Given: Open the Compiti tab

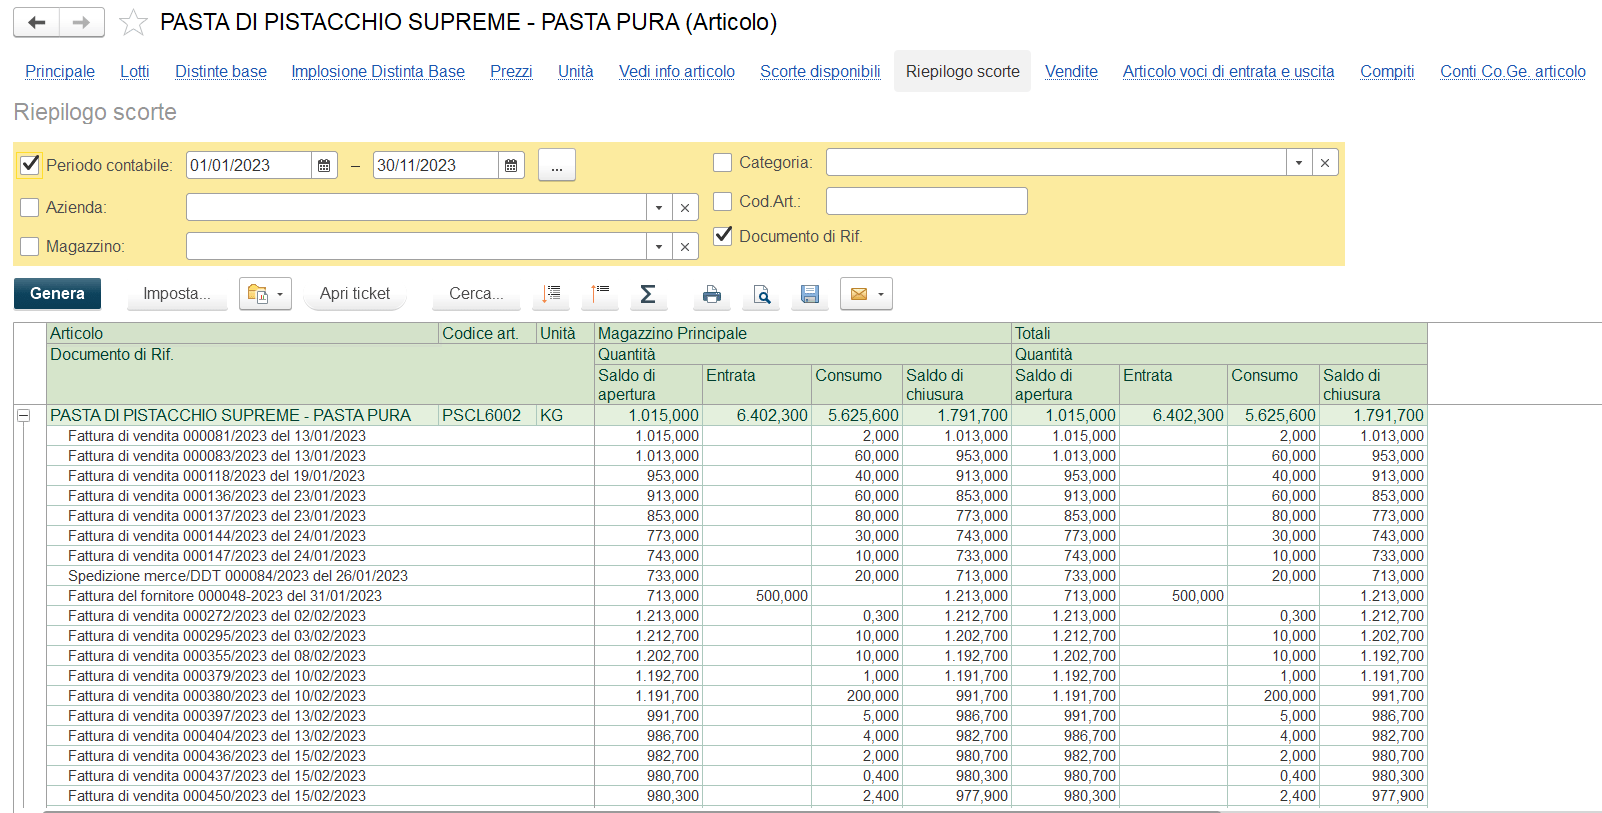Looking at the screenshot, I should pyautogui.click(x=1387, y=72).
